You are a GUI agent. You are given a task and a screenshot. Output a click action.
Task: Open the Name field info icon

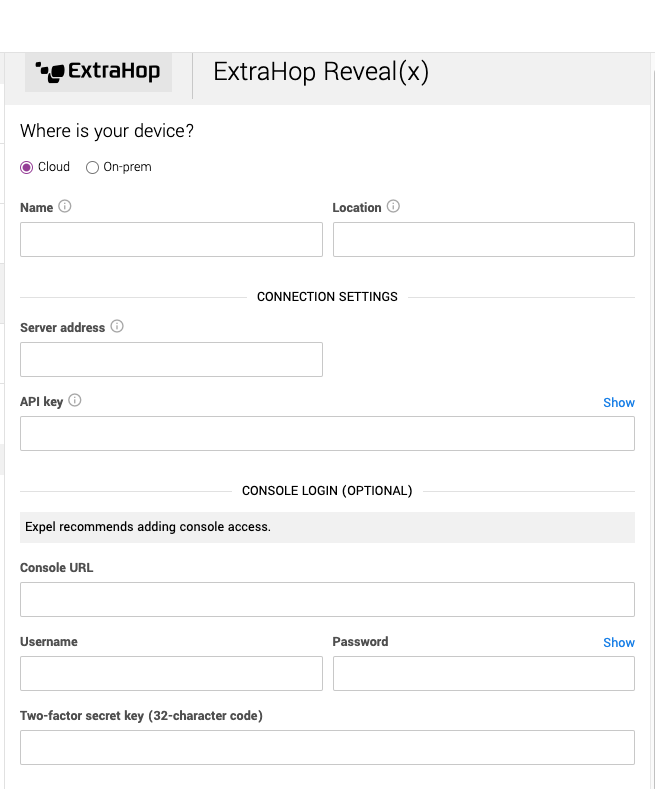65,206
